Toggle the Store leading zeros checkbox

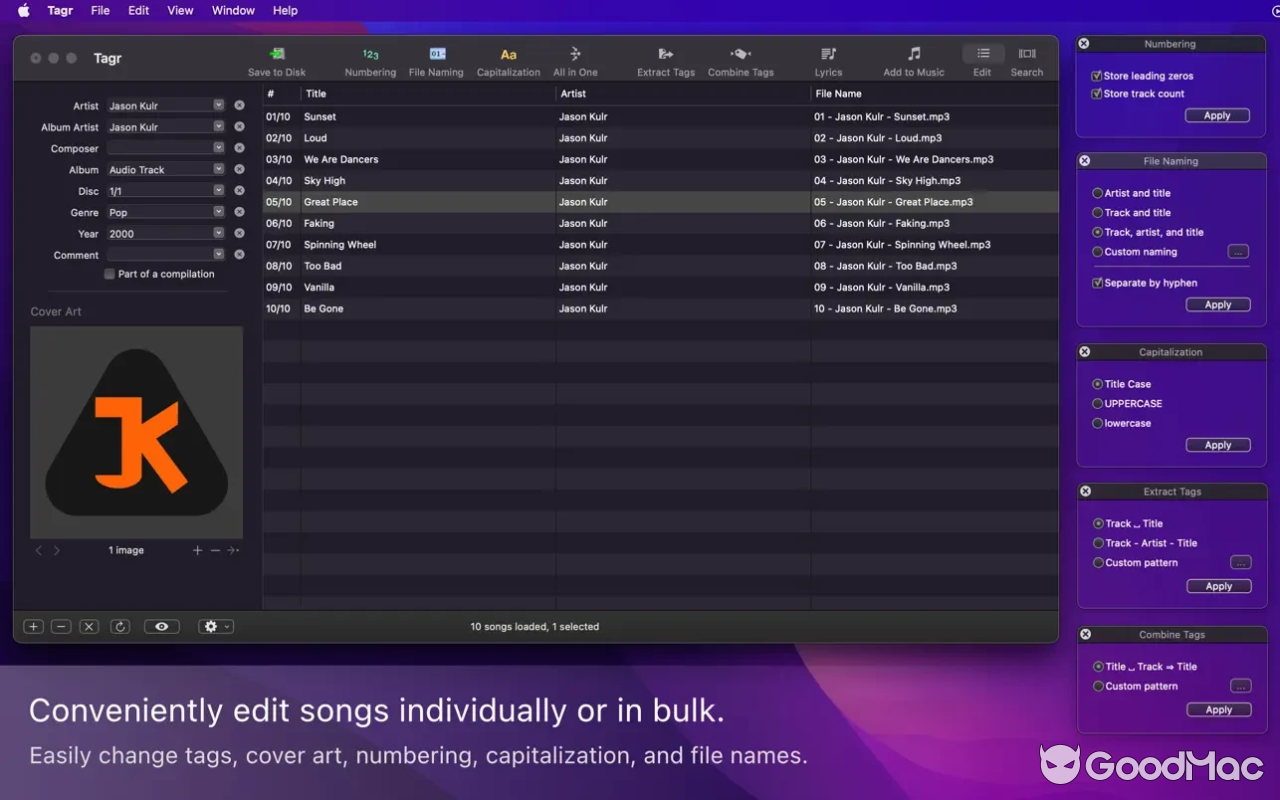coord(1097,76)
